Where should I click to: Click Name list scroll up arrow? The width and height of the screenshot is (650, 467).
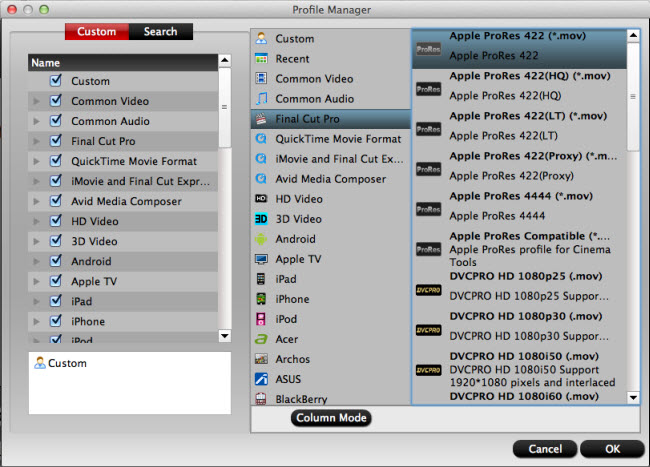tap(225, 60)
